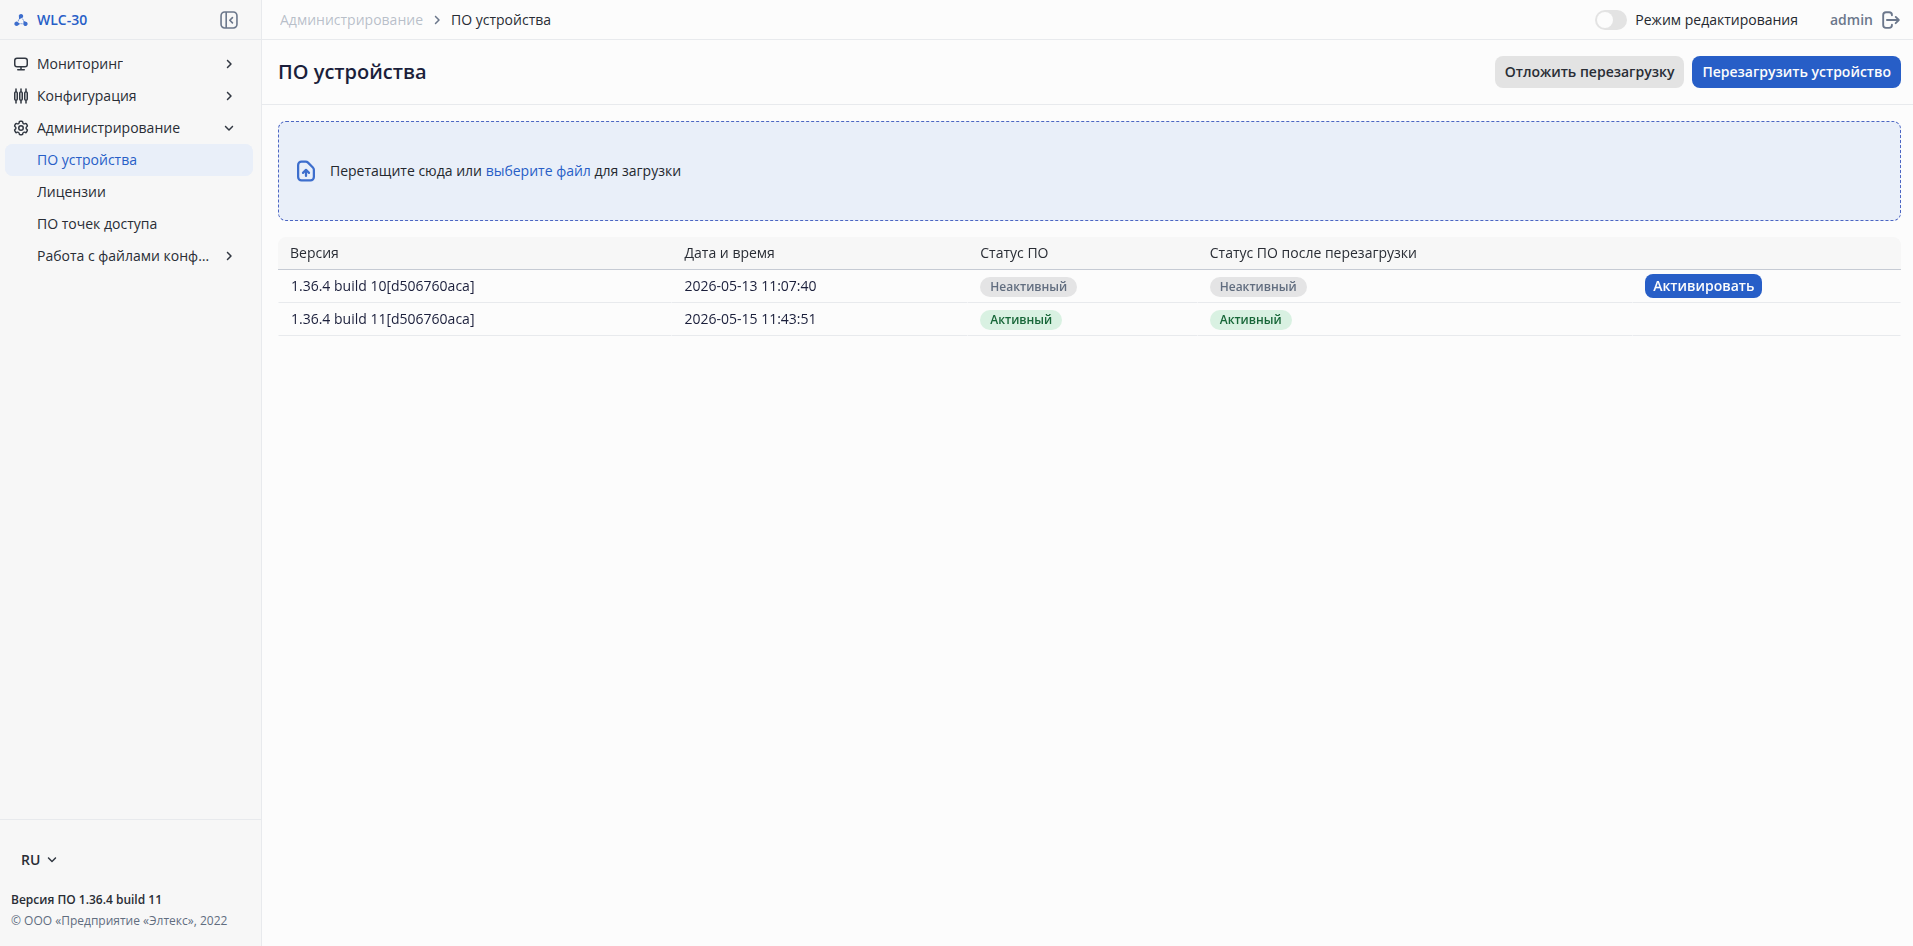The width and height of the screenshot is (1913, 946).
Task: Click the file drop zone area
Action: point(1089,171)
